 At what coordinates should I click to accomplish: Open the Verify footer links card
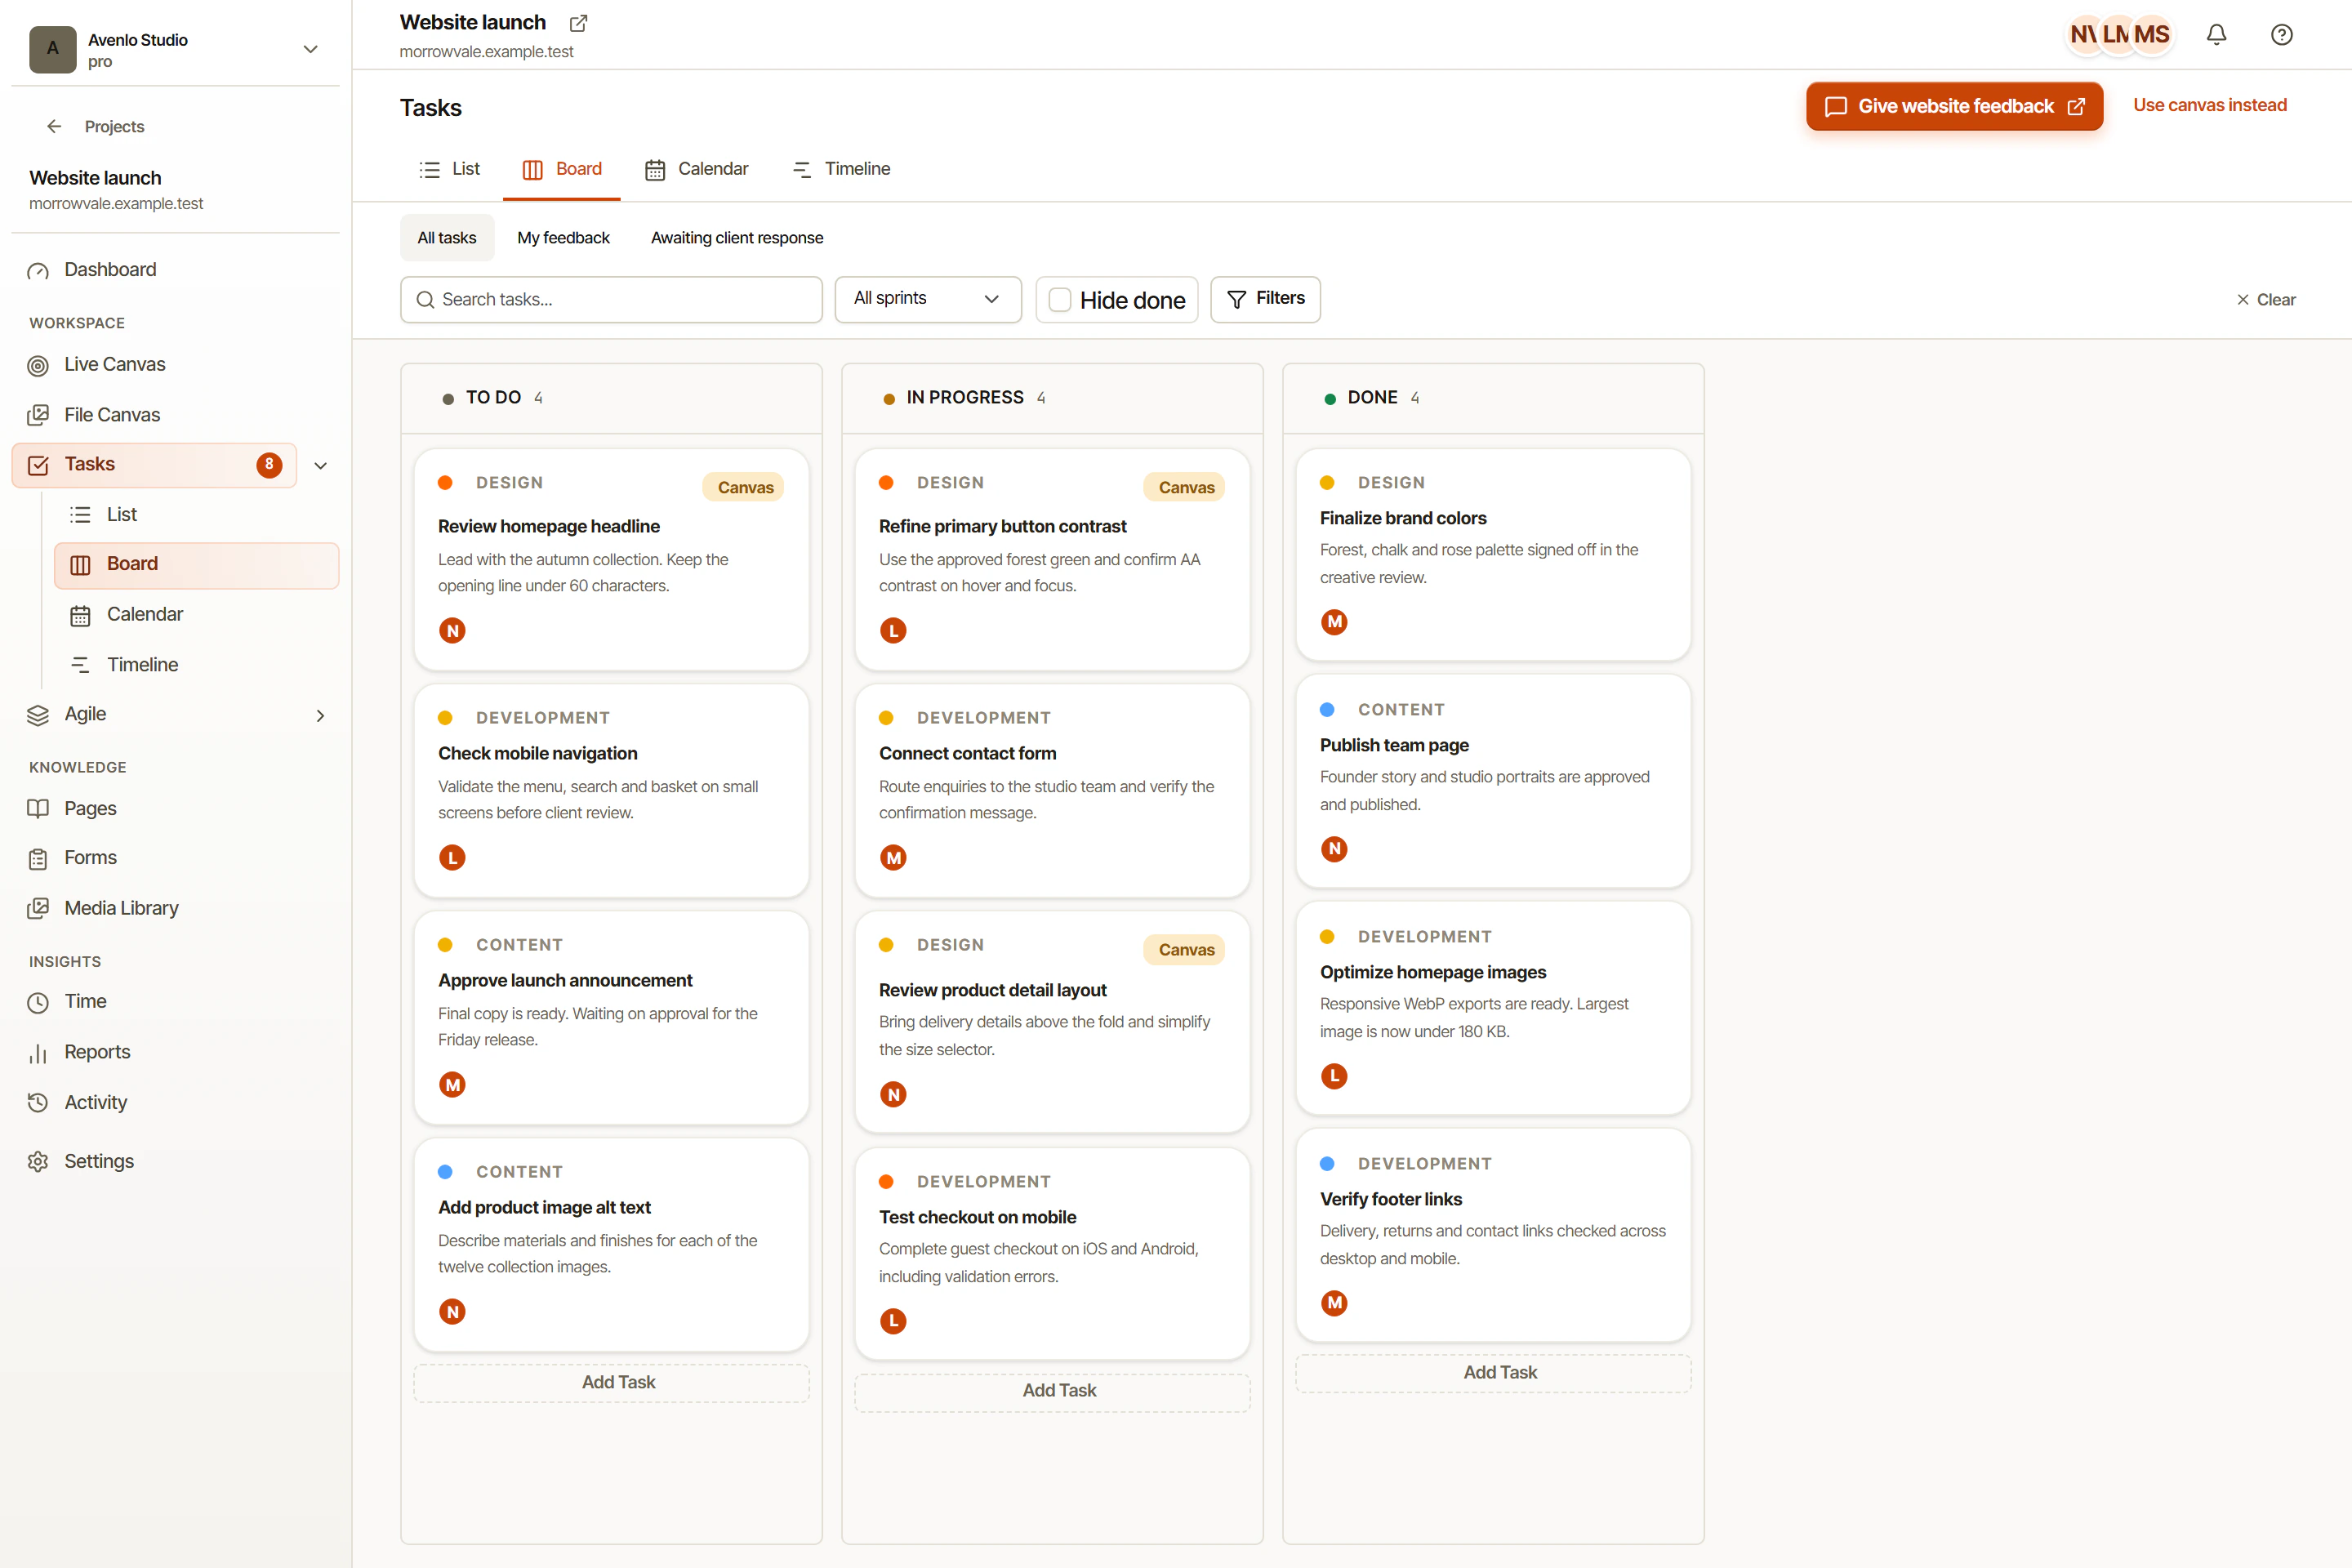[1493, 1235]
